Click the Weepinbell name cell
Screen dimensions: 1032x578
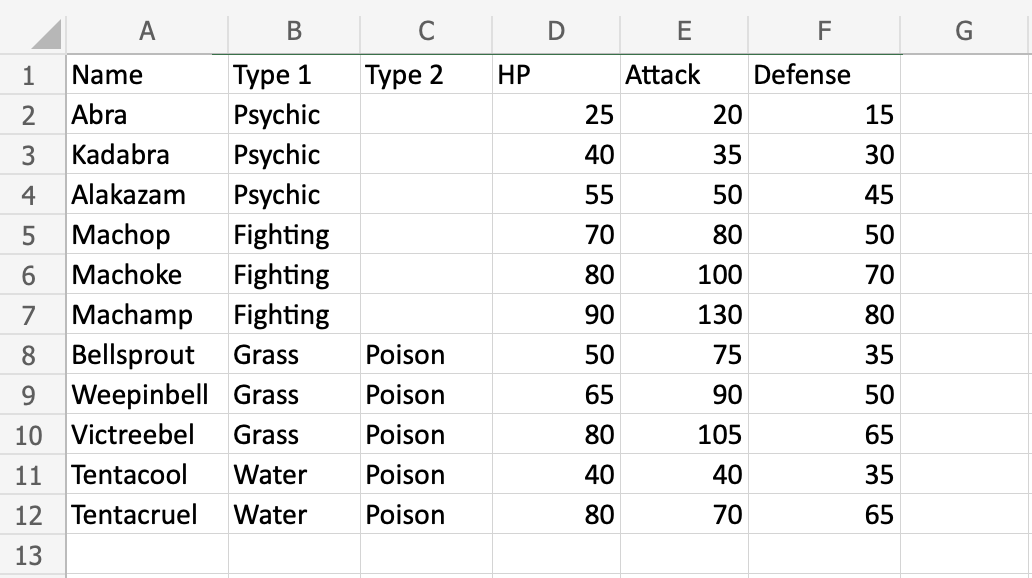click(147, 395)
